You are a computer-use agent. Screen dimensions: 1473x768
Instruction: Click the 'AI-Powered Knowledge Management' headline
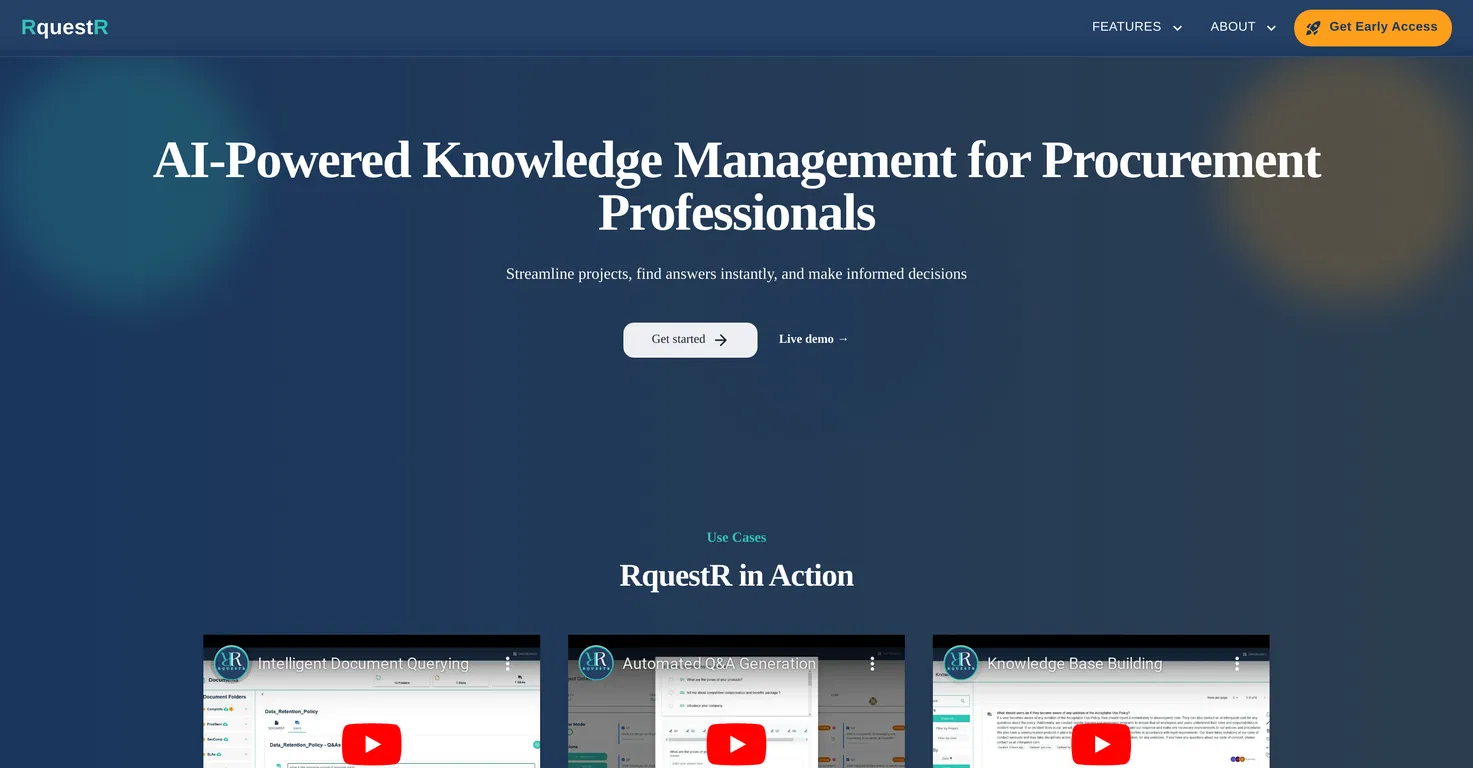737,186
